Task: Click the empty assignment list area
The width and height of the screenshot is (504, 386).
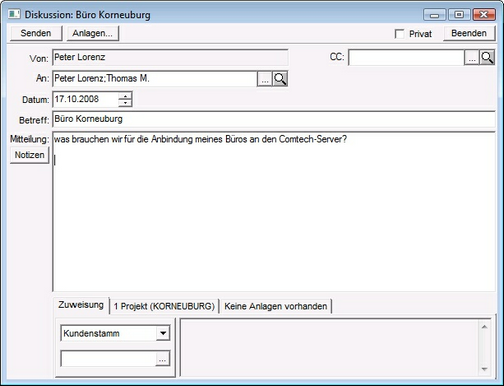Action: coord(330,348)
